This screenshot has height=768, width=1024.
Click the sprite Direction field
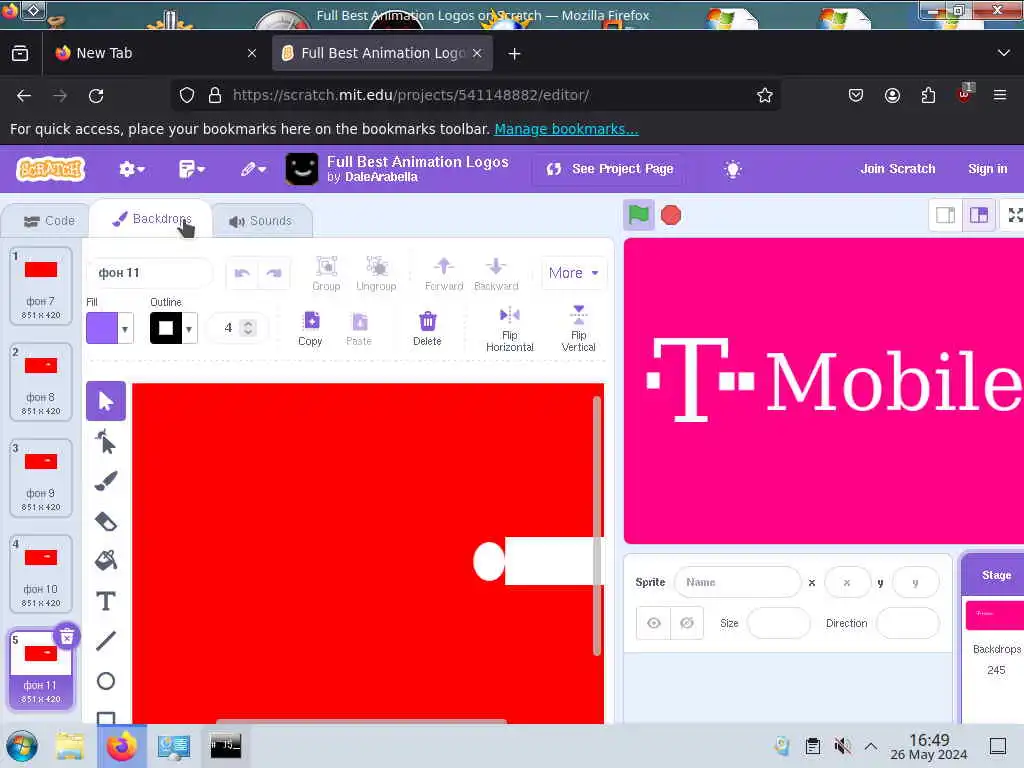coord(907,623)
